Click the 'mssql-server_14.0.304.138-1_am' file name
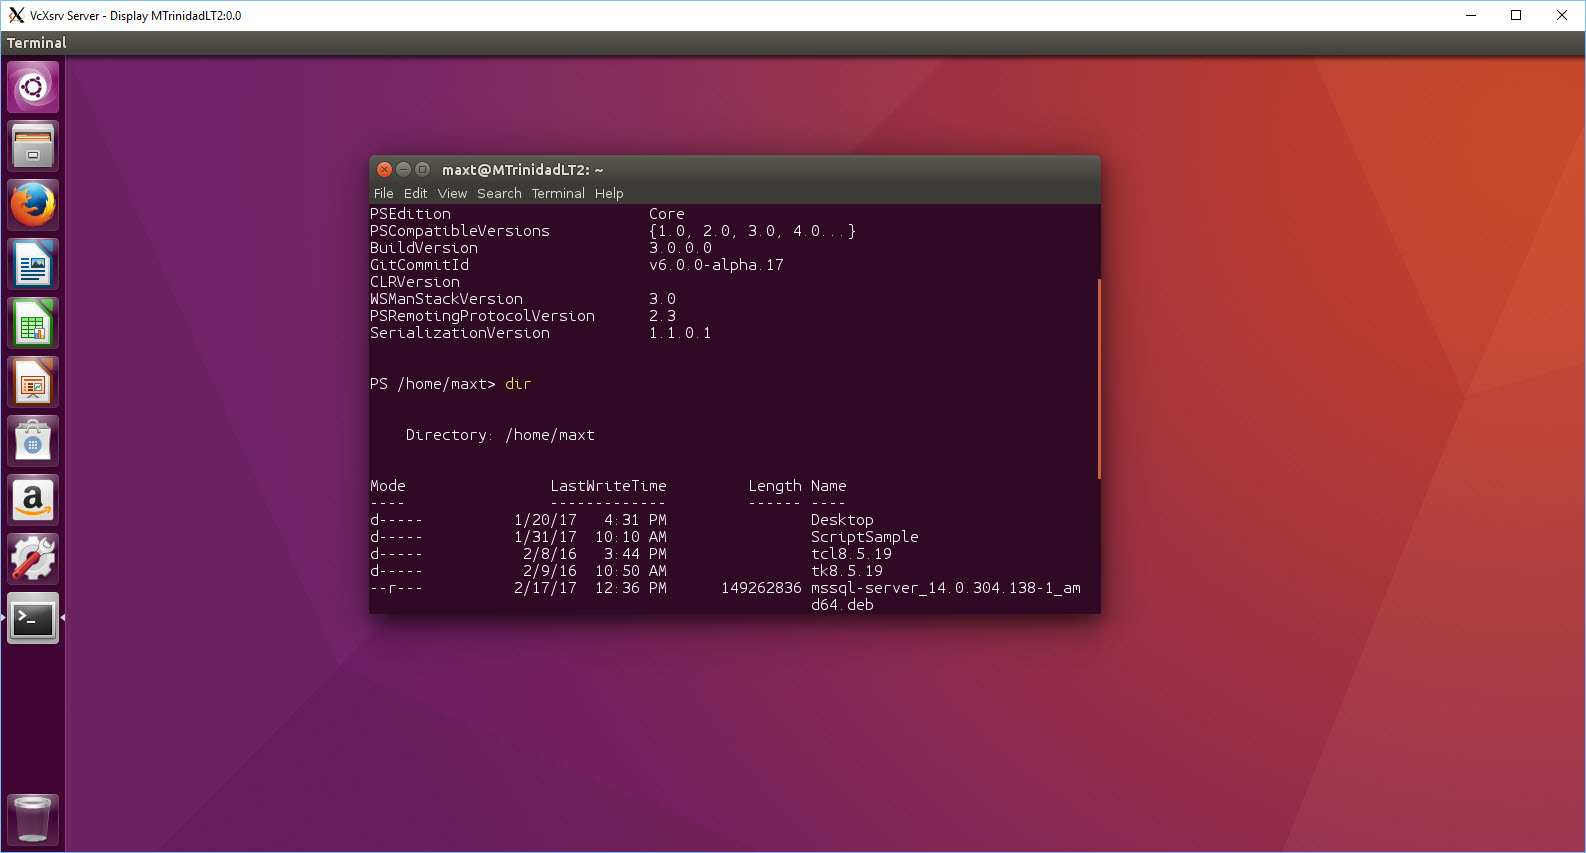The image size is (1586, 853). 946,588
